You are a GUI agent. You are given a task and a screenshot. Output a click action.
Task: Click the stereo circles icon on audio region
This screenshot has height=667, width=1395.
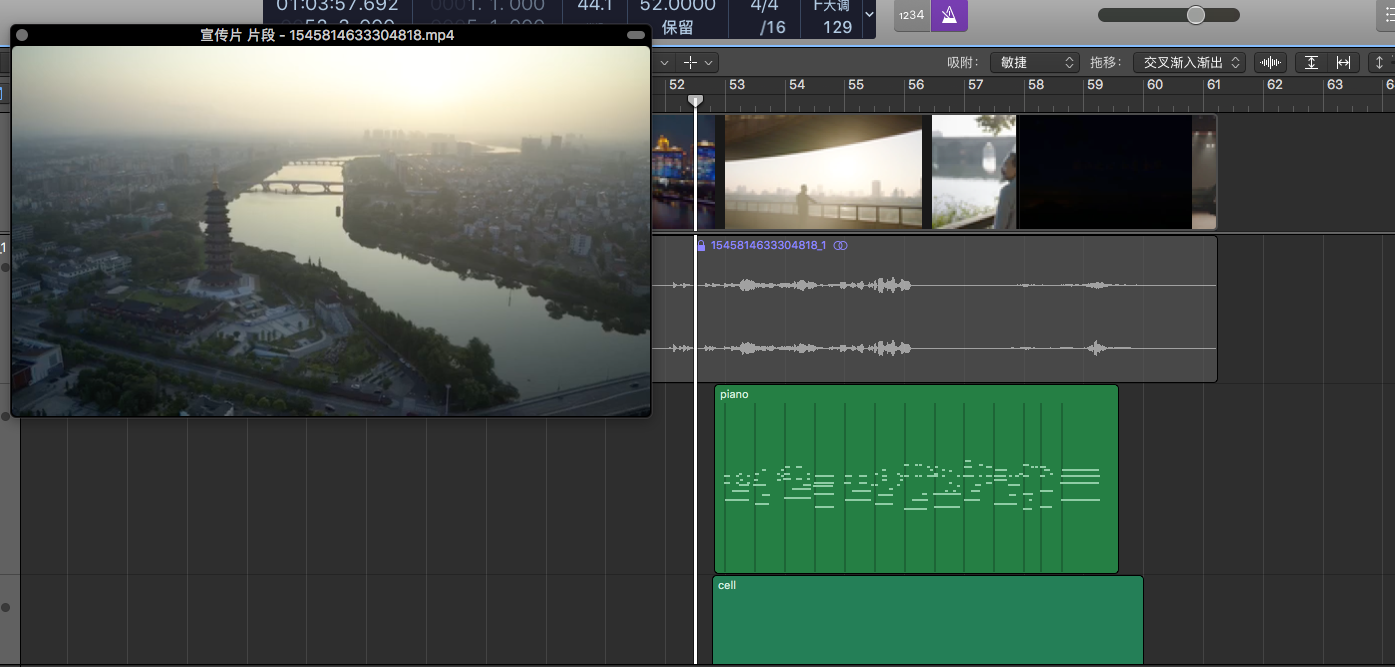point(840,246)
